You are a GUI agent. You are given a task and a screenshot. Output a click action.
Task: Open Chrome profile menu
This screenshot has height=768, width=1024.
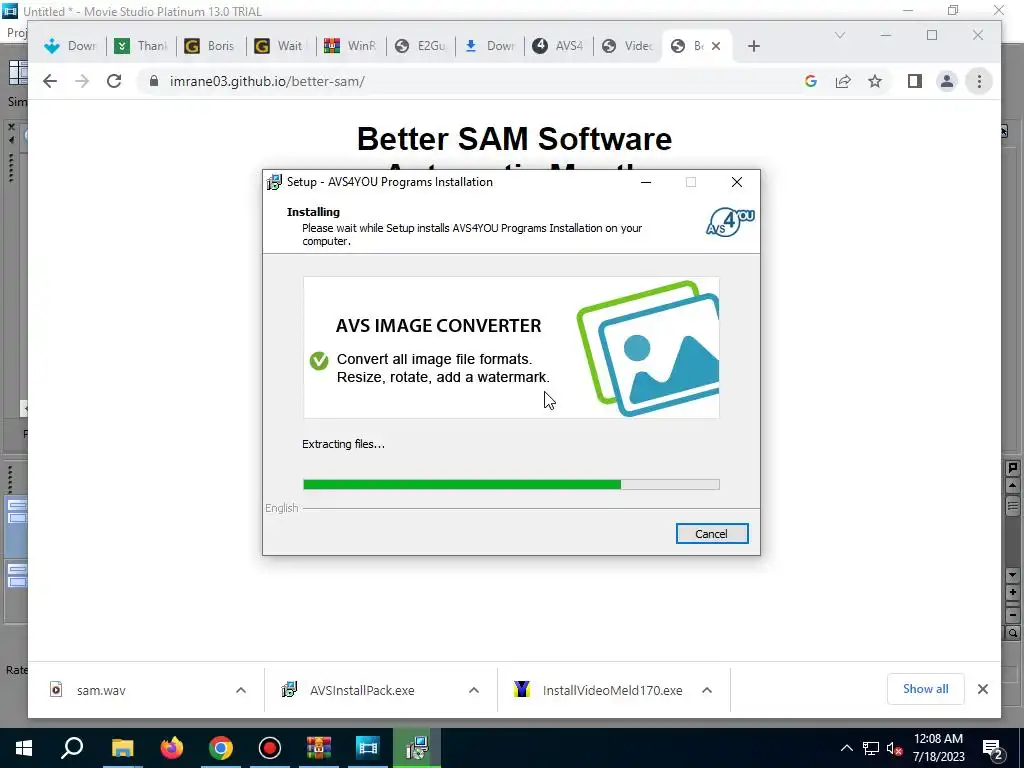(x=946, y=81)
